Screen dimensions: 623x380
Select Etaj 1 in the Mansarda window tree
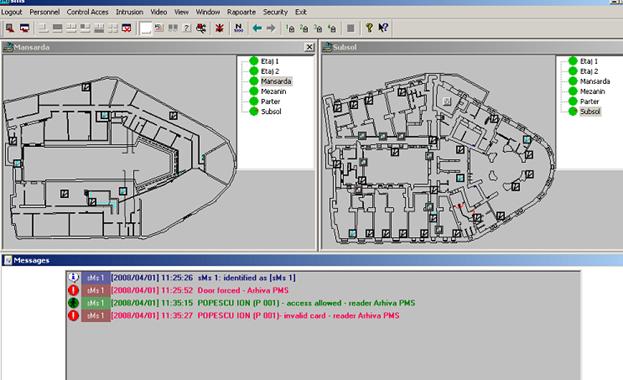point(270,61)
